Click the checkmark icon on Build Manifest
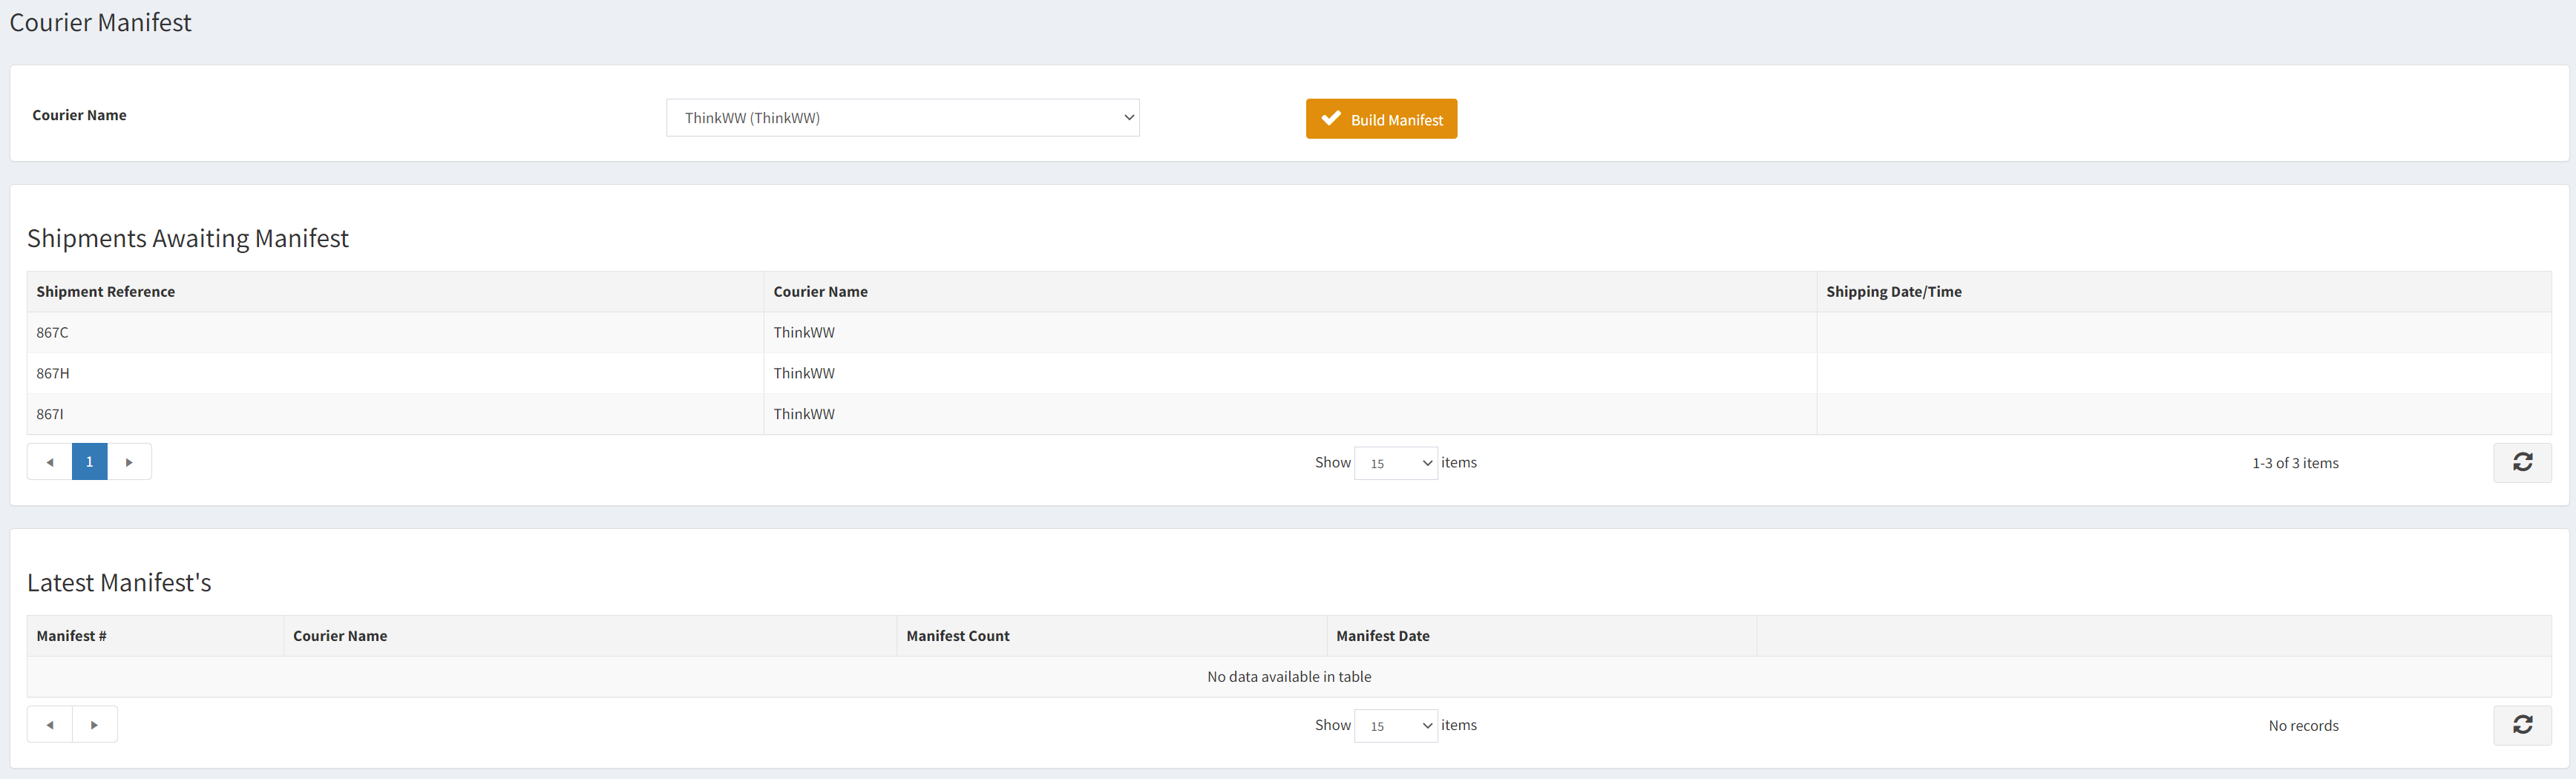This screenshot has width=2576, height=779. pos(1330,118)
